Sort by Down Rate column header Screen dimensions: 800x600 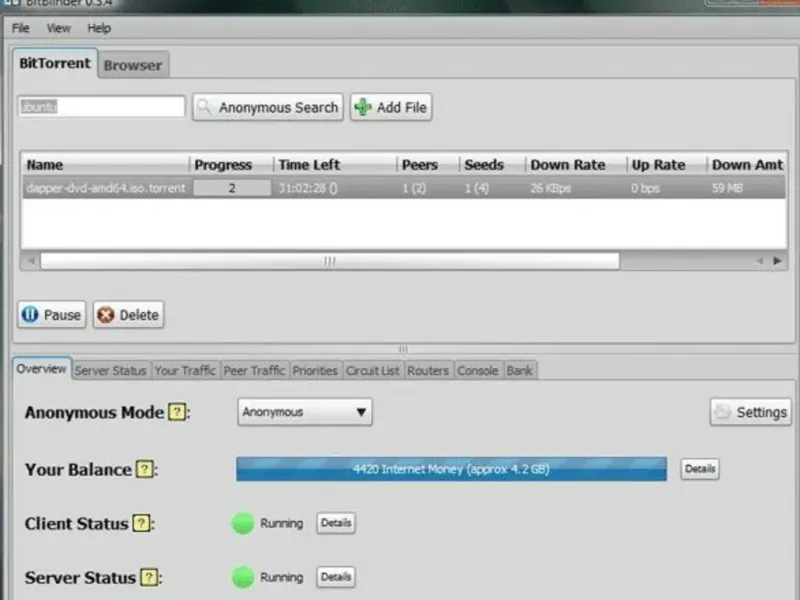pyautogui.click(x=576, y=165)
